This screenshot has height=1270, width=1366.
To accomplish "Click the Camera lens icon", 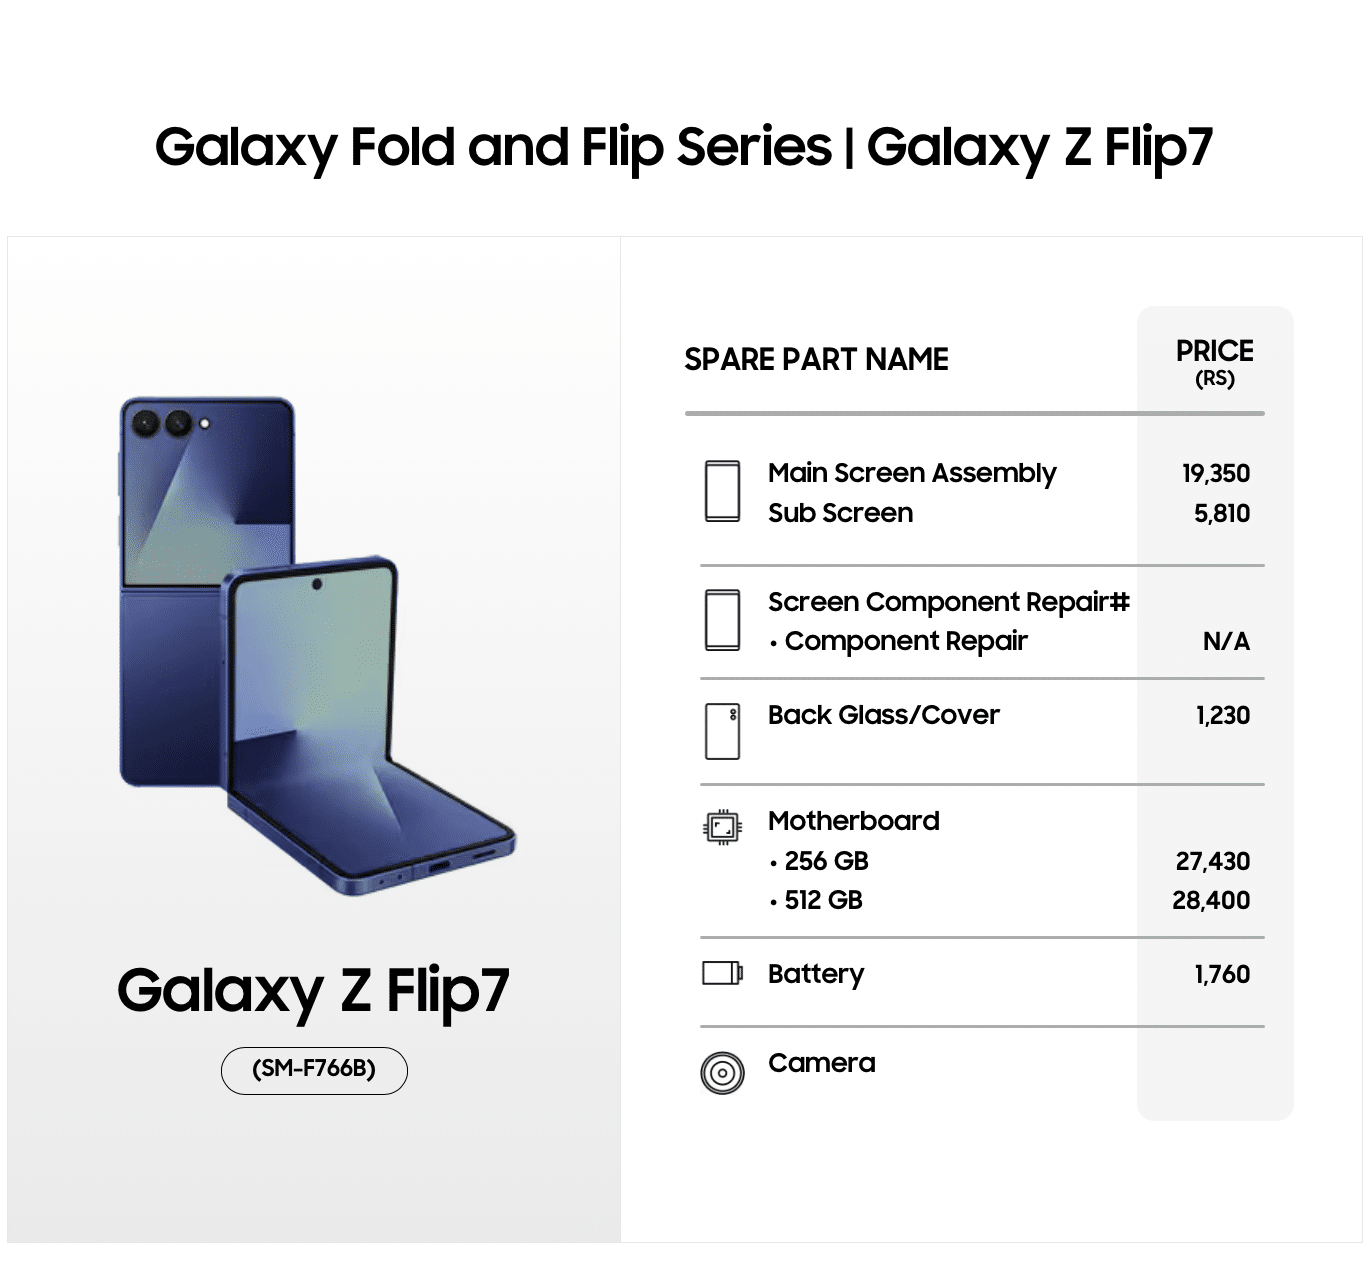I will pos(722,1073).
